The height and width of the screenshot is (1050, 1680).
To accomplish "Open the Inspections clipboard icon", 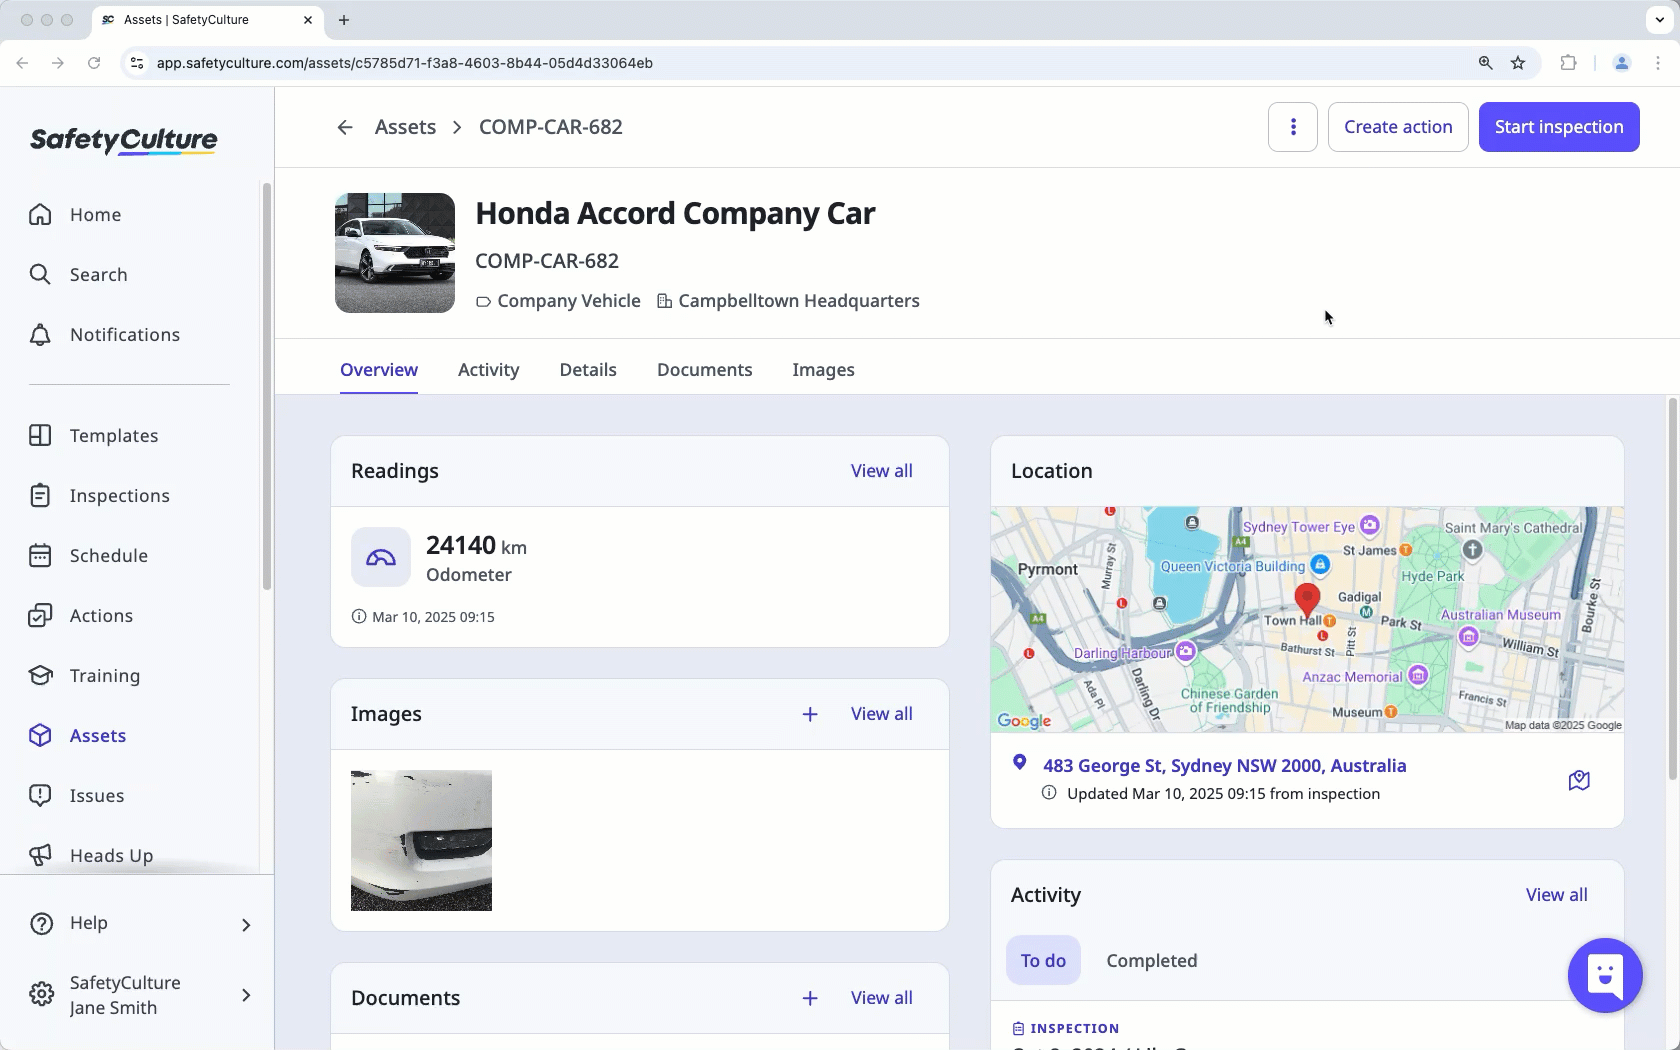I will [40, 496].
